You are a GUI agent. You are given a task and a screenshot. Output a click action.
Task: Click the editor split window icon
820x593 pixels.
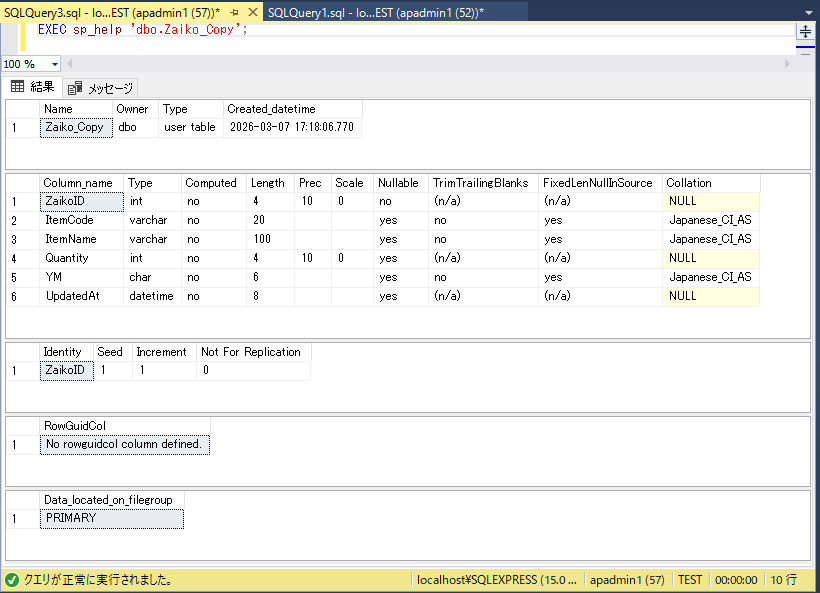805,32
